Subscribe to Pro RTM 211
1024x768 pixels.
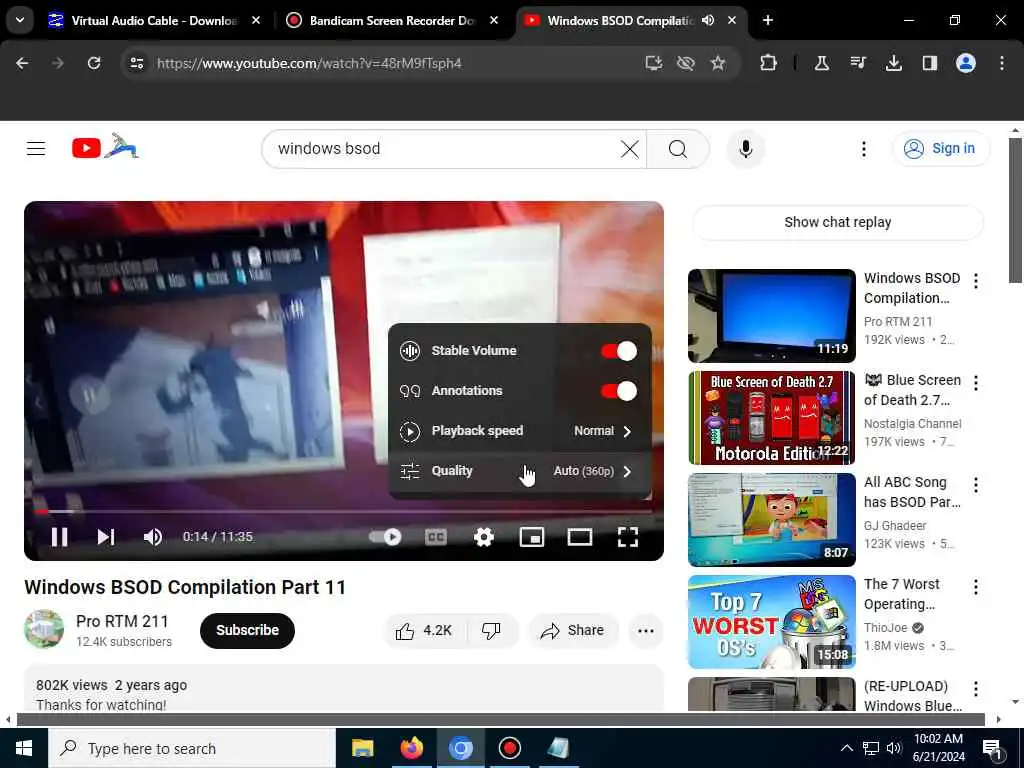coord(247,630)
